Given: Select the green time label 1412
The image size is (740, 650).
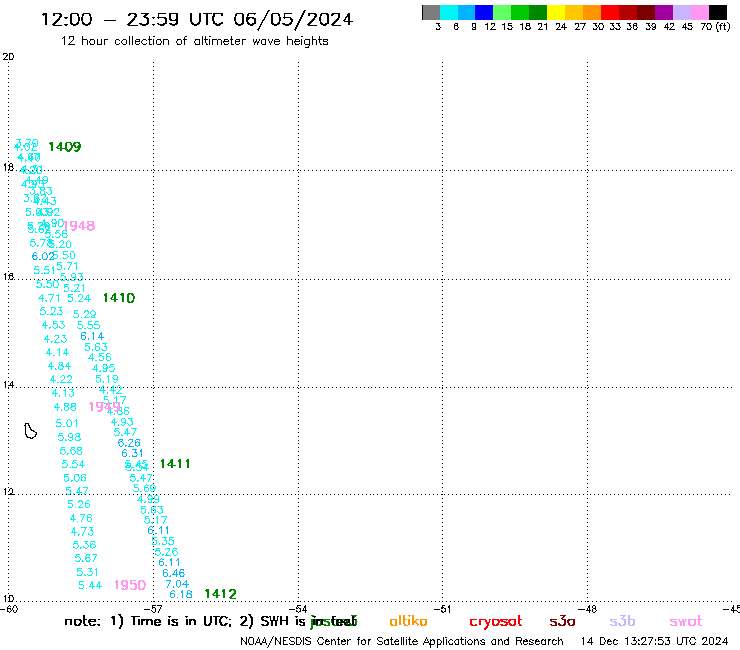Looking at the screenshot, I should pos(220,594).
